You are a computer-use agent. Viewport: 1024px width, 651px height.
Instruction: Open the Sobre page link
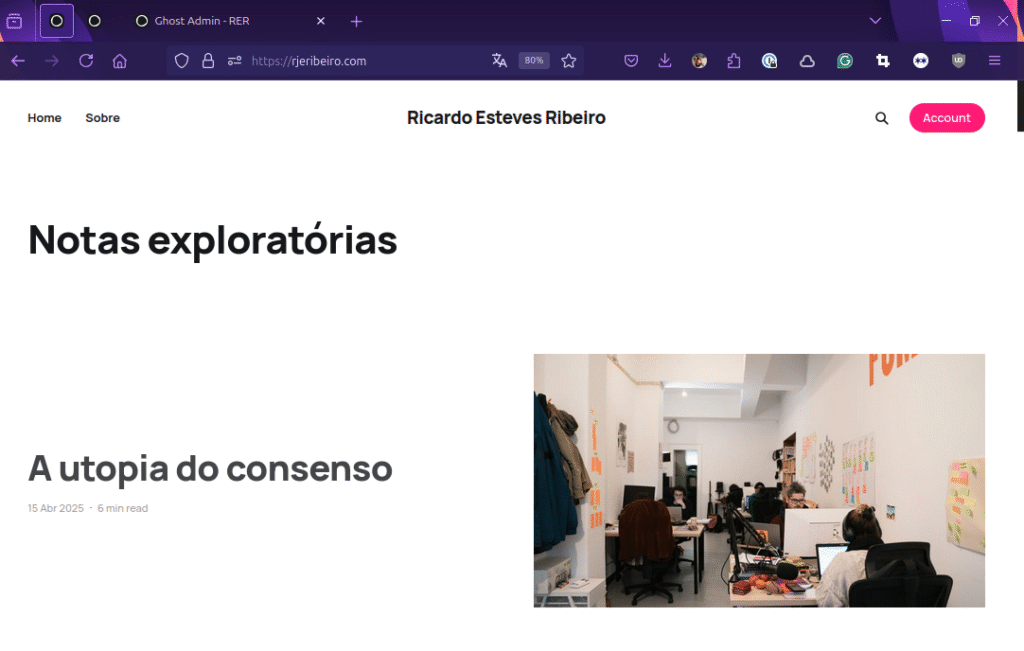[x=103, y=118]
